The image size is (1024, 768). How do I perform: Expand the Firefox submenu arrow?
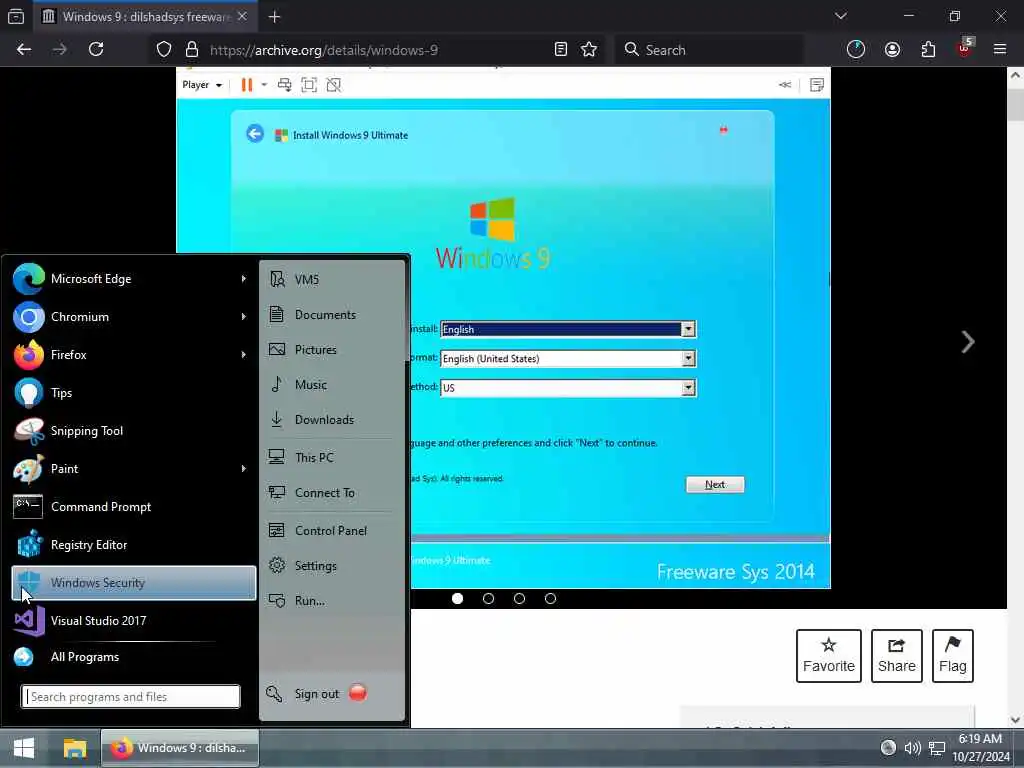pos(244,355)
